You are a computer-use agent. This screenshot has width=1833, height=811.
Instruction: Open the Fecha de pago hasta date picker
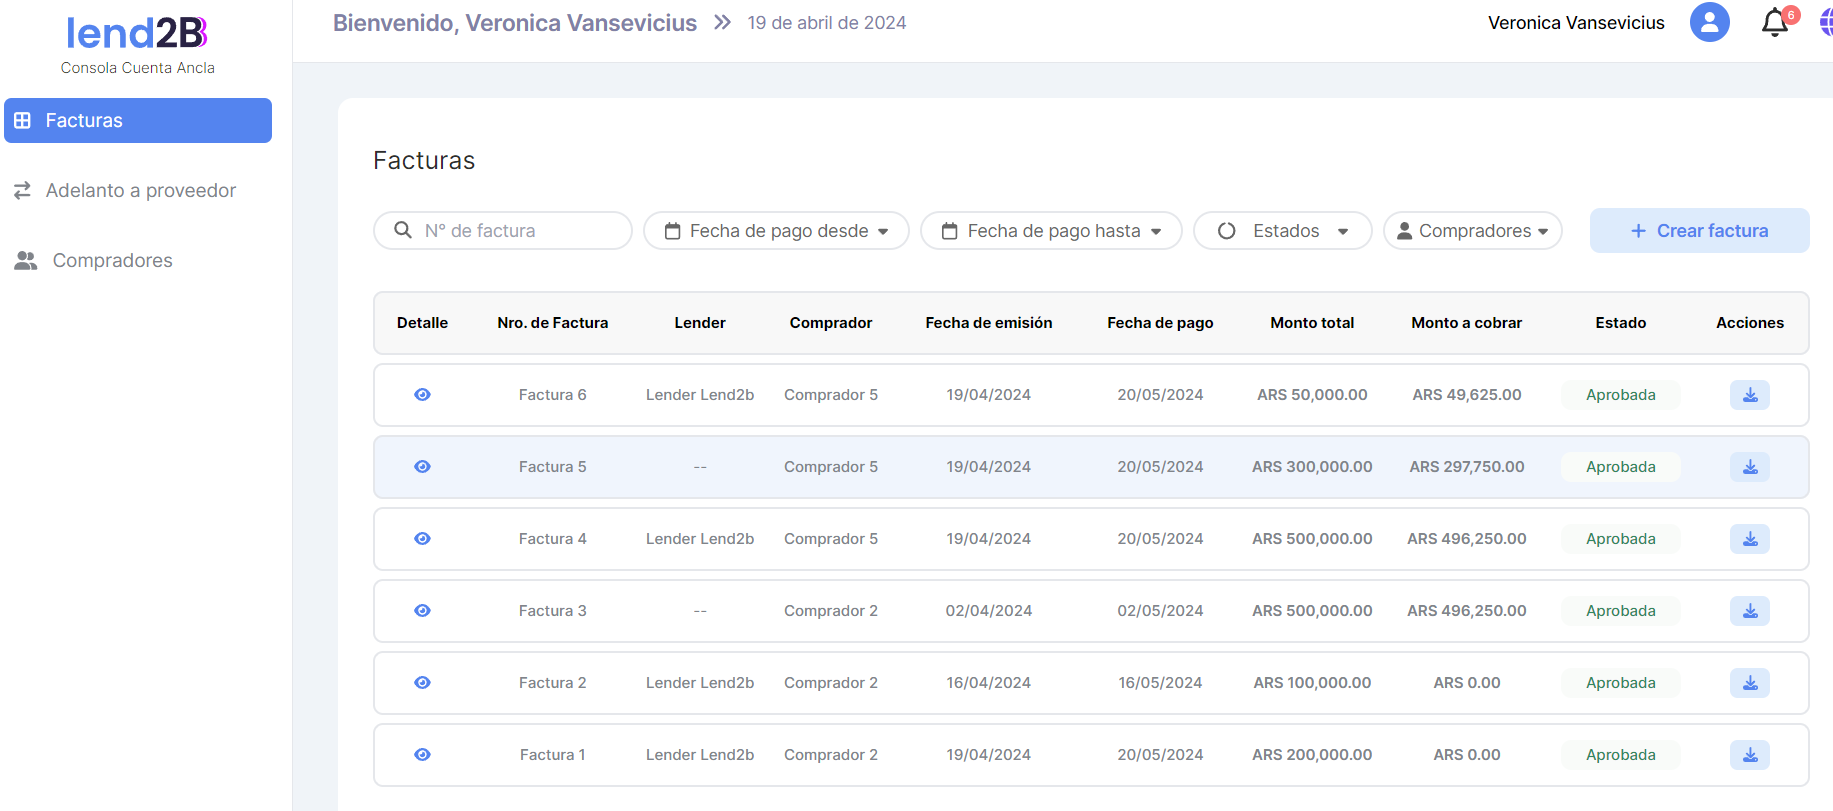point(1051,231)
